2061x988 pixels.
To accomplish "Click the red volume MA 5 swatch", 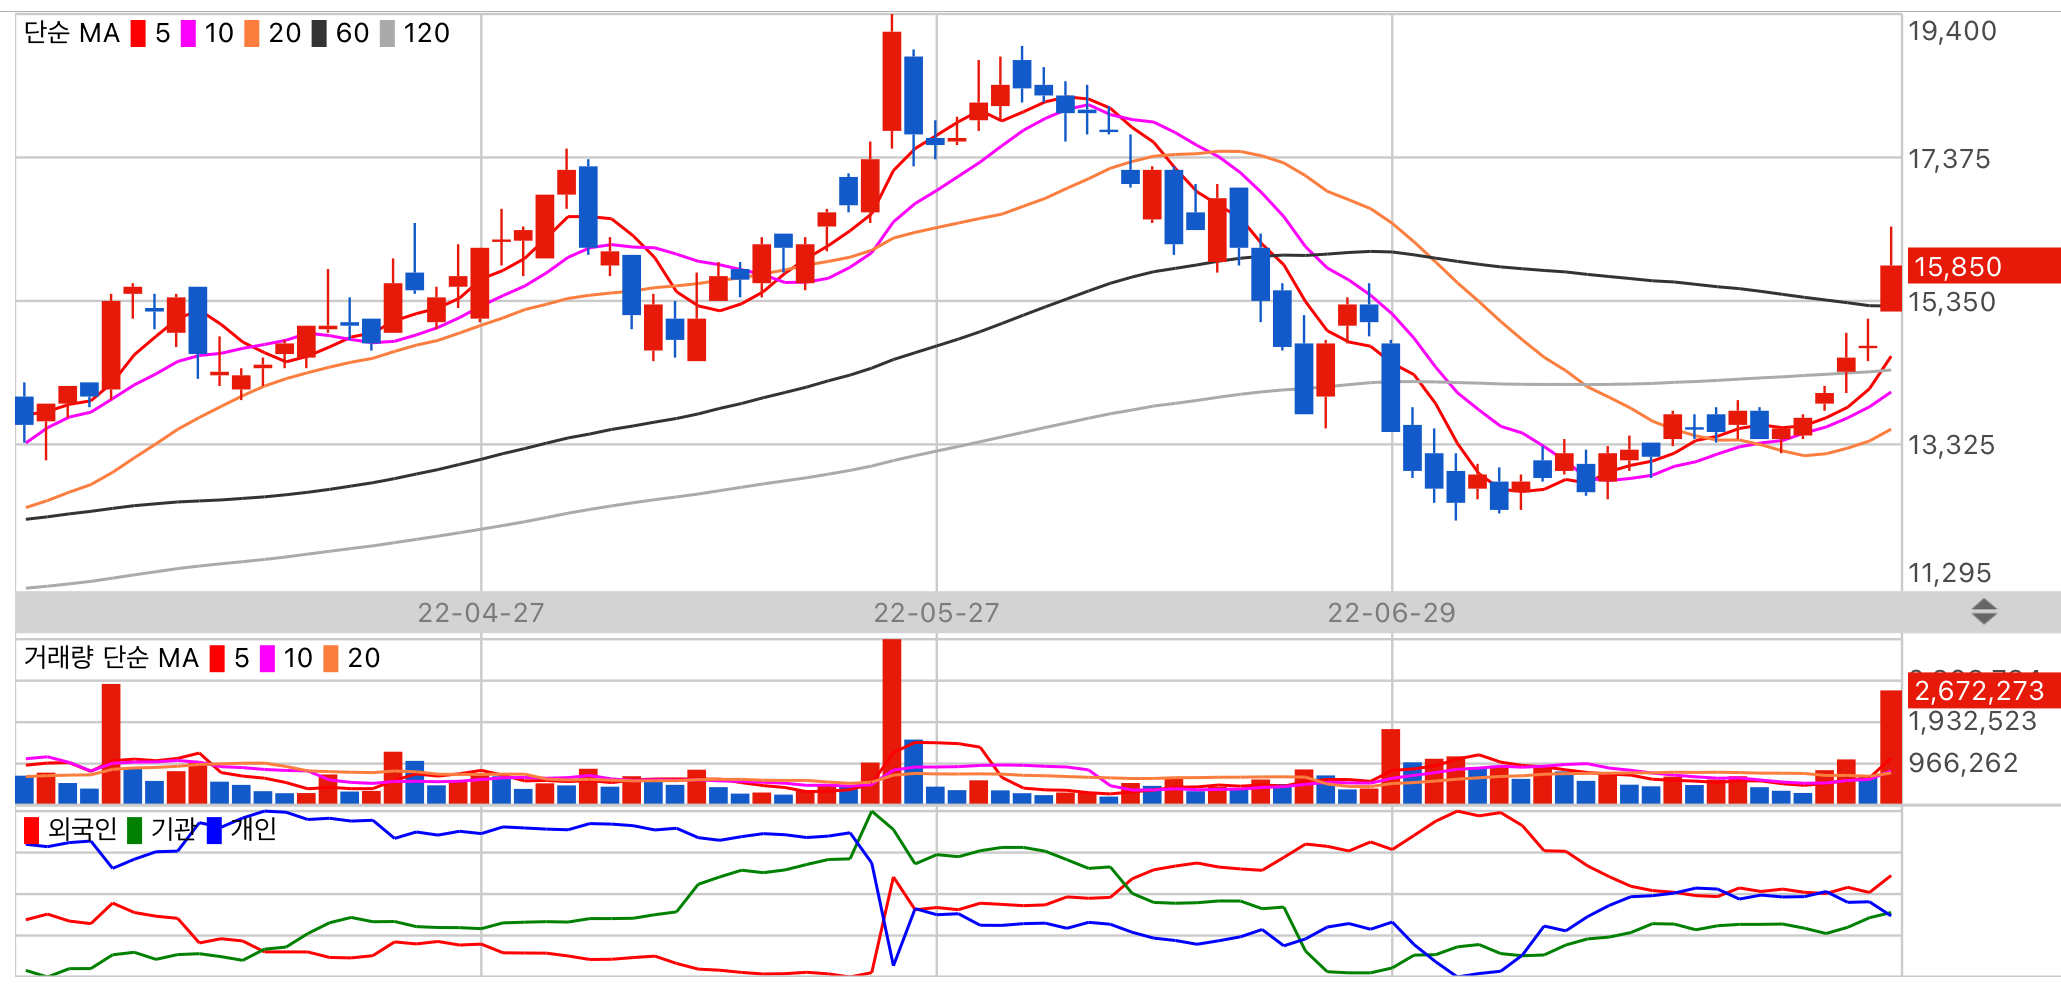I will click(x=217, y=659).
